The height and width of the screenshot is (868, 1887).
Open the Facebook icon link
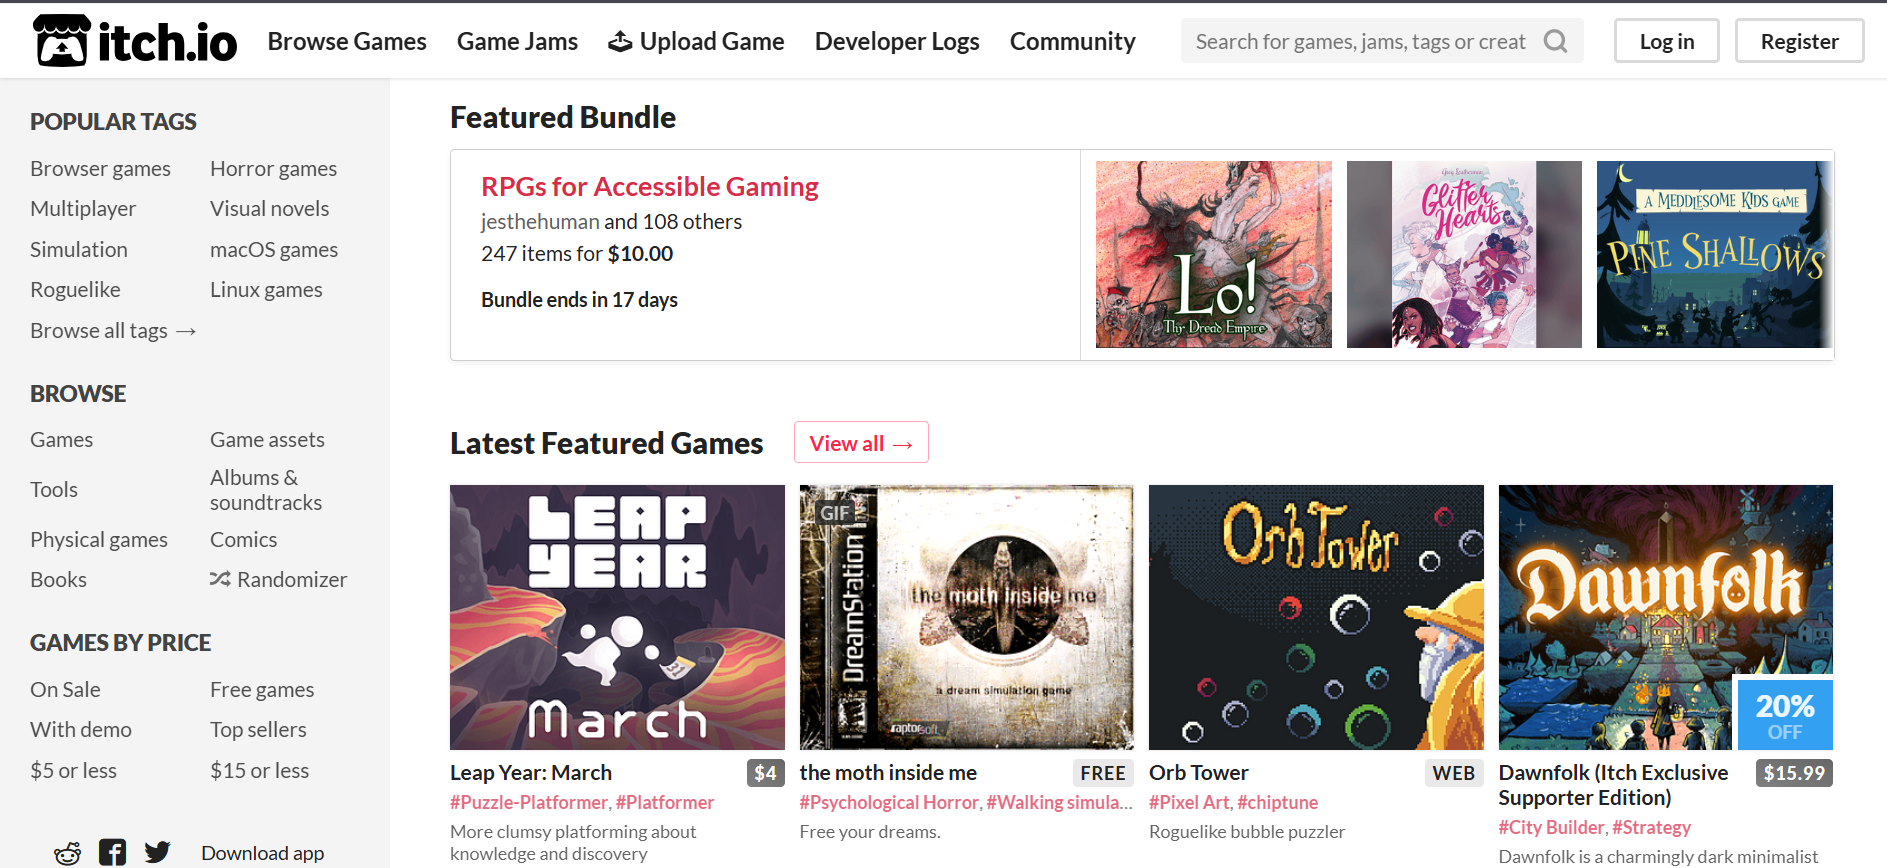(112, 853)
